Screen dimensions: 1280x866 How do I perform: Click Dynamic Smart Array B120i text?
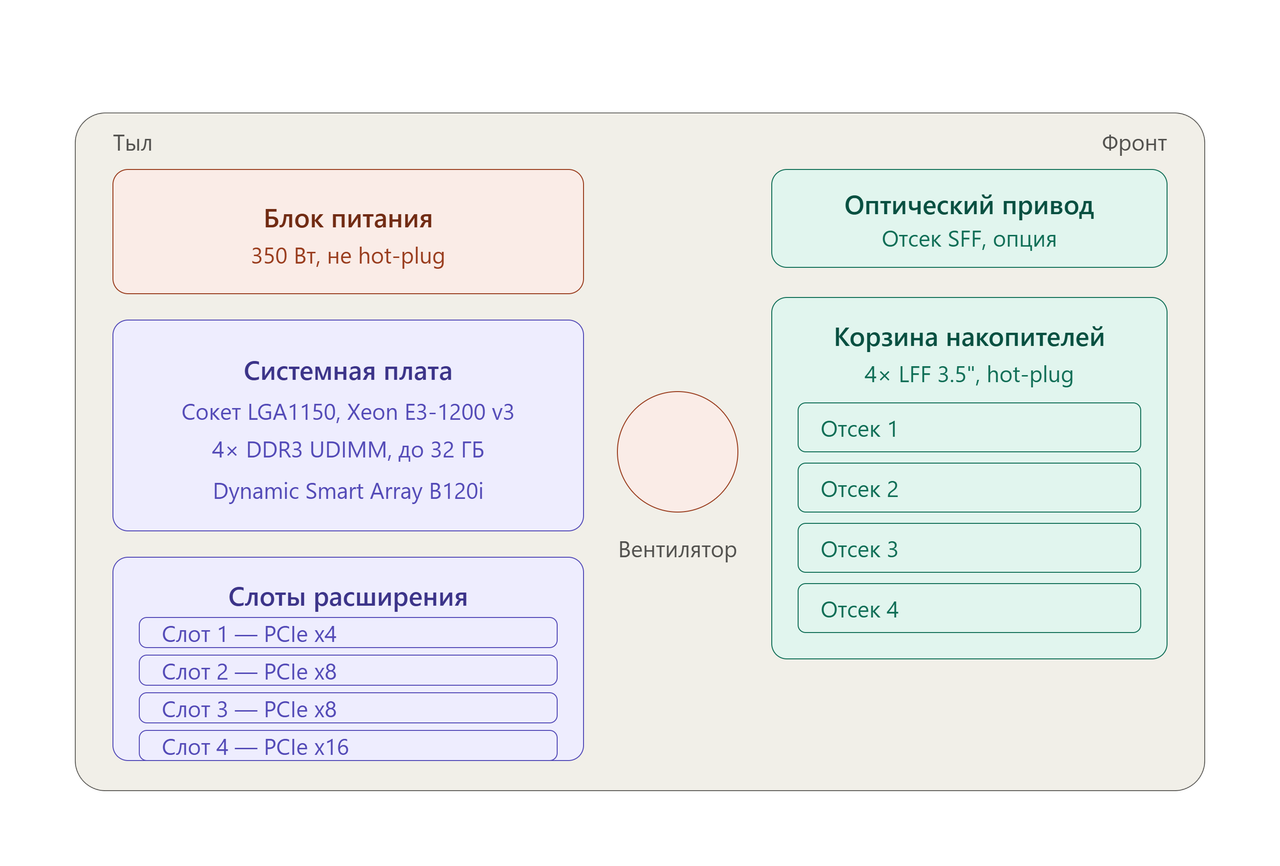click(348, 491)
